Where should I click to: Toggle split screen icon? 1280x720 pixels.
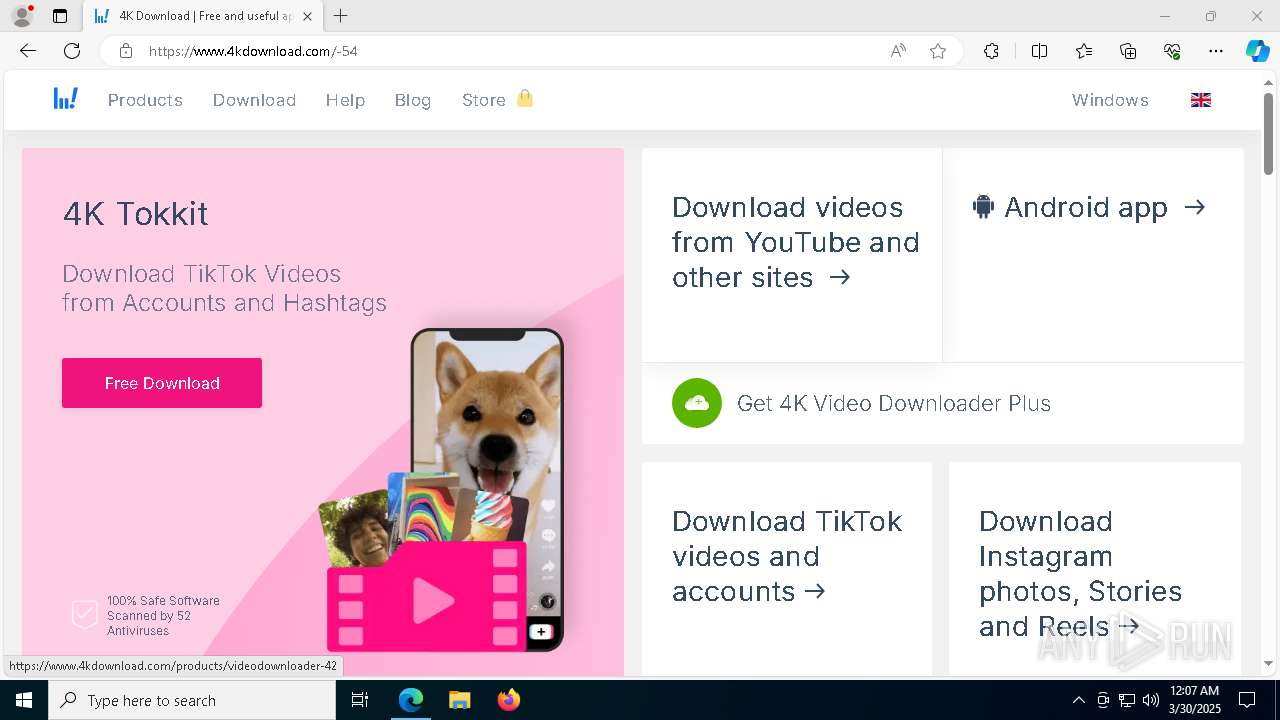1039,51
